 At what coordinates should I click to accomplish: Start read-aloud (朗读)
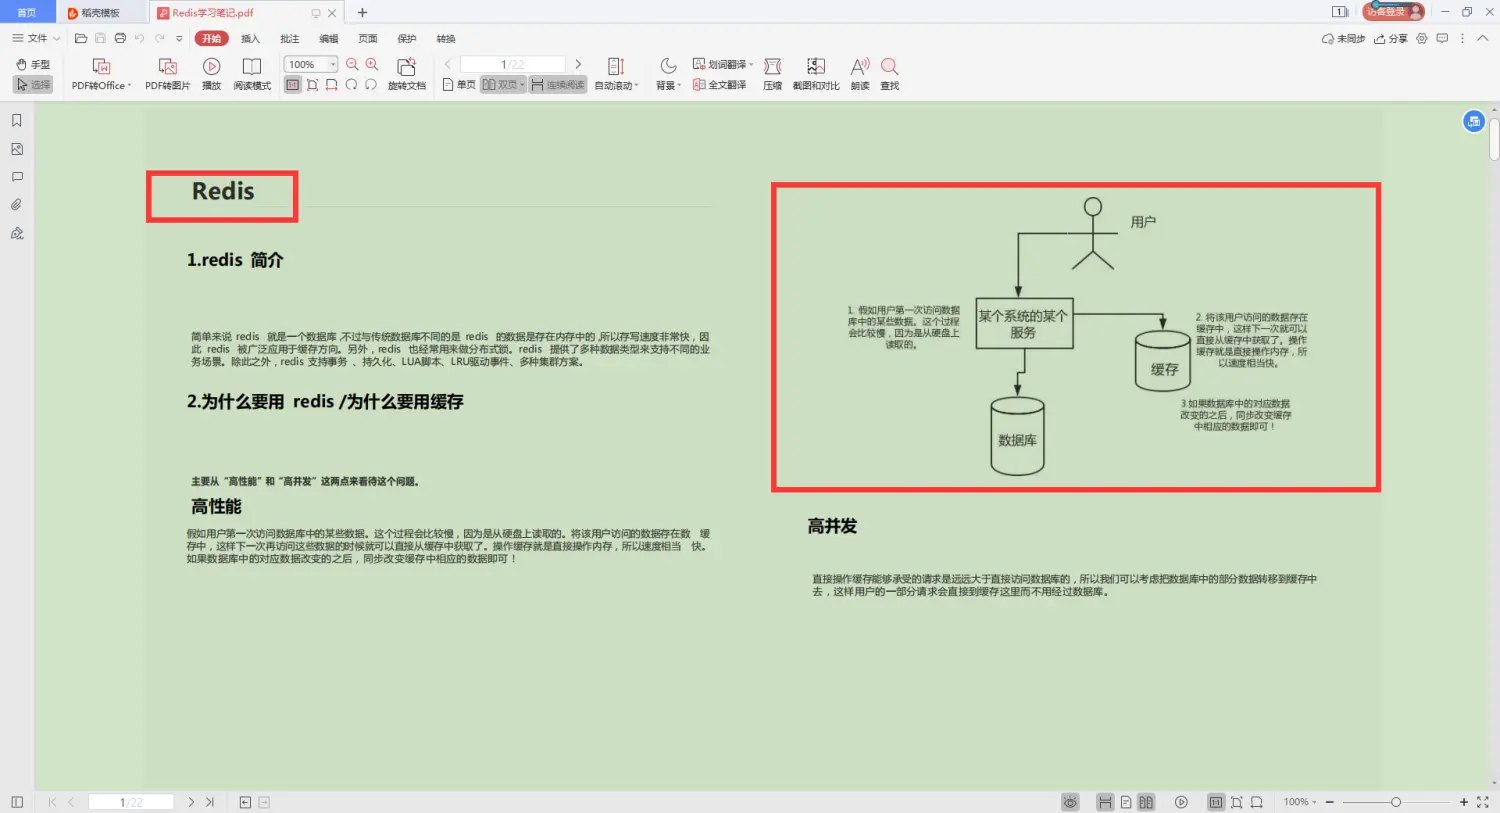[x=860, y=74]
